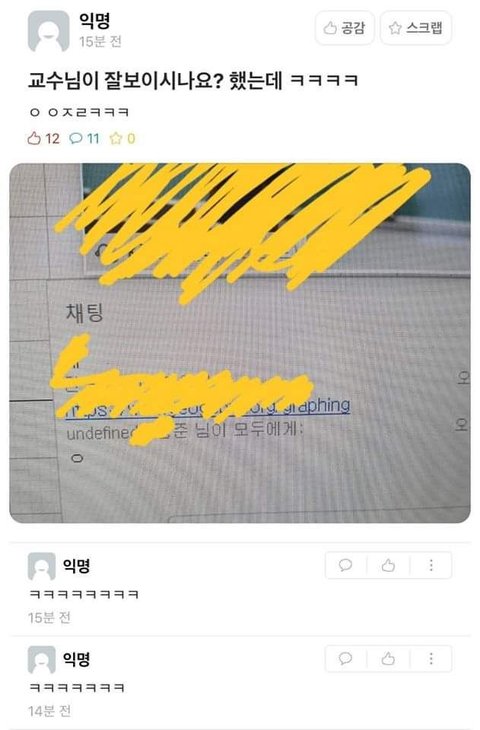Click the first comment's 익명 name
This screenshot has width=480, height=730.
[x=76, y=566]
